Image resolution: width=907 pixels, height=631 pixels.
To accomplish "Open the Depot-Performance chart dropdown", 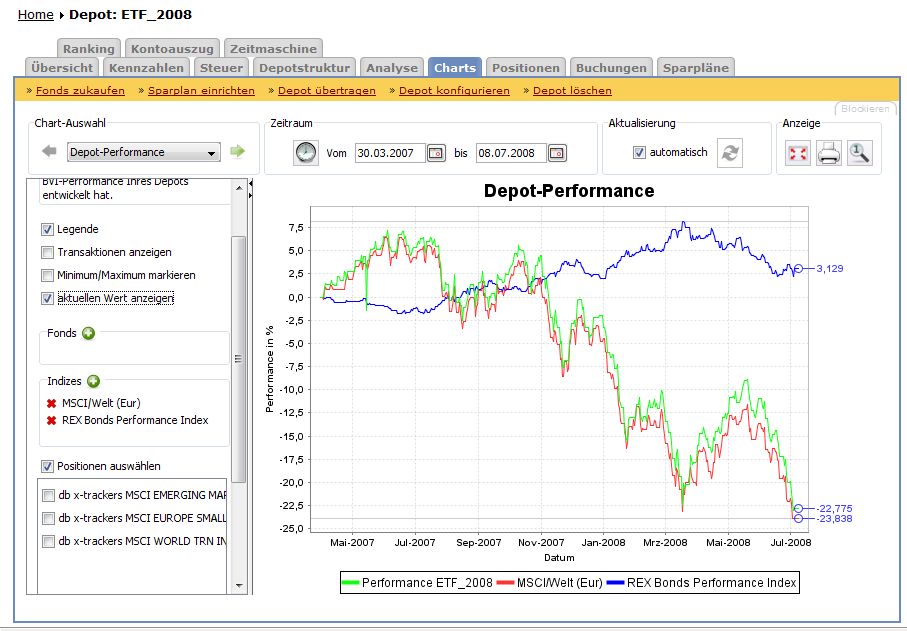I will (143, 153).
